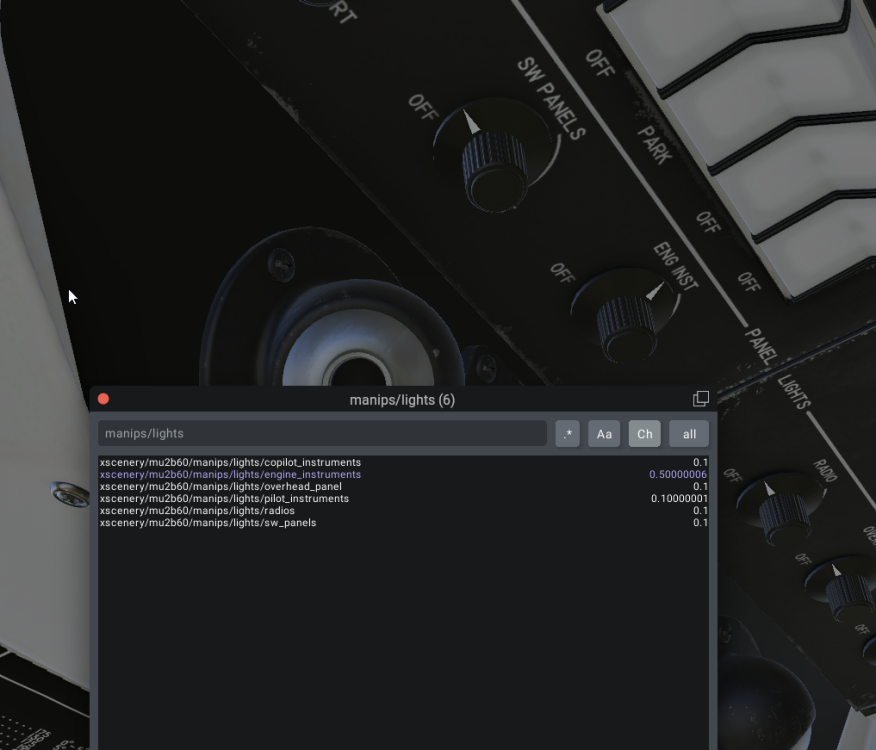Select the pilot_instruments dataref row
The height and width of the screenshot is (750, 876).
click(x=224, y=499)
